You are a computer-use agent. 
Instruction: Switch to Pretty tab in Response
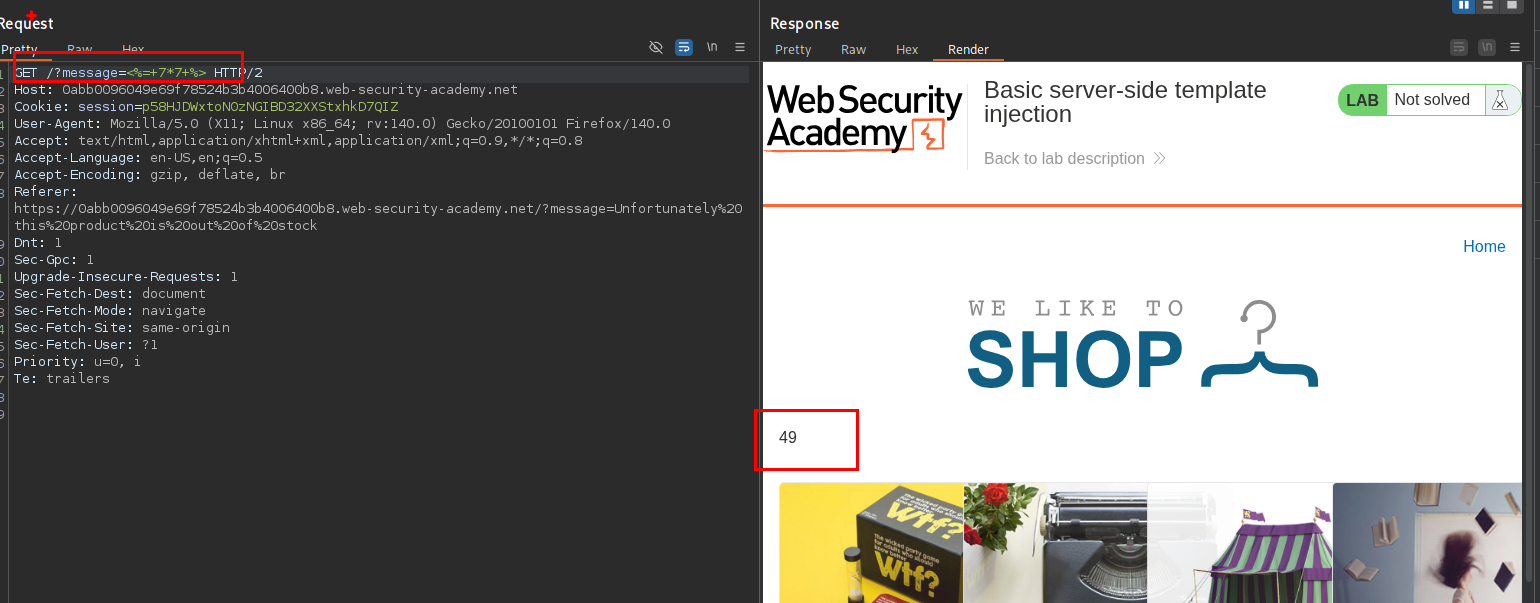(x=793, y=49)
